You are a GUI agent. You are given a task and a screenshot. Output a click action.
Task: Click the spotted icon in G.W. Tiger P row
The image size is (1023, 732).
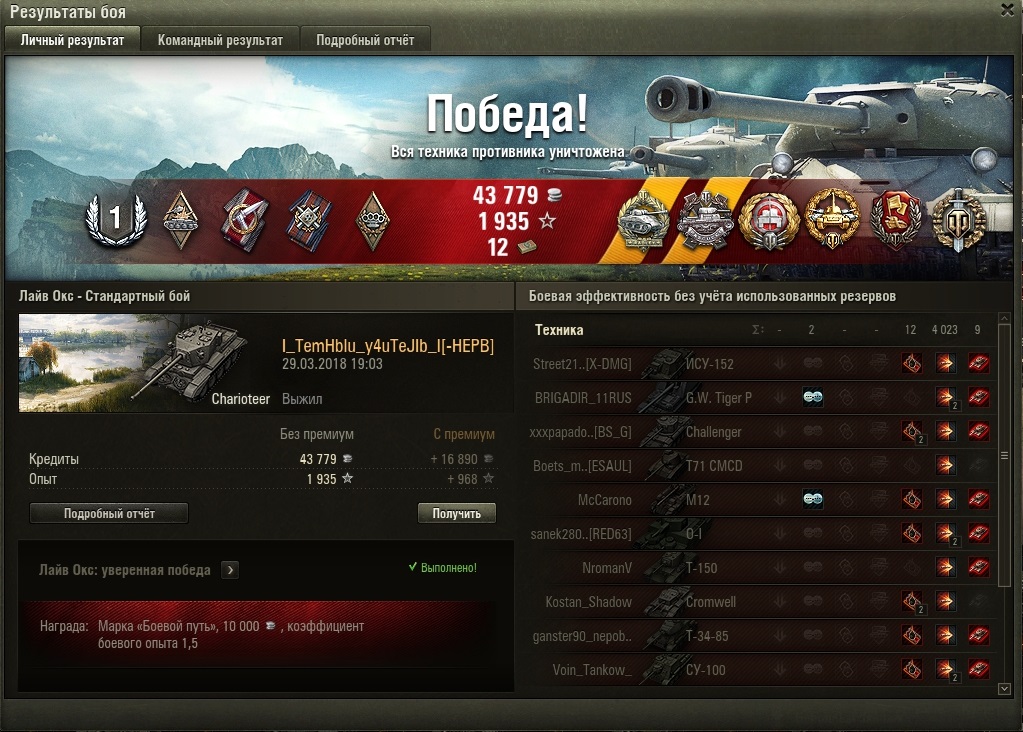pyautogui.click(x=812, y=397)
